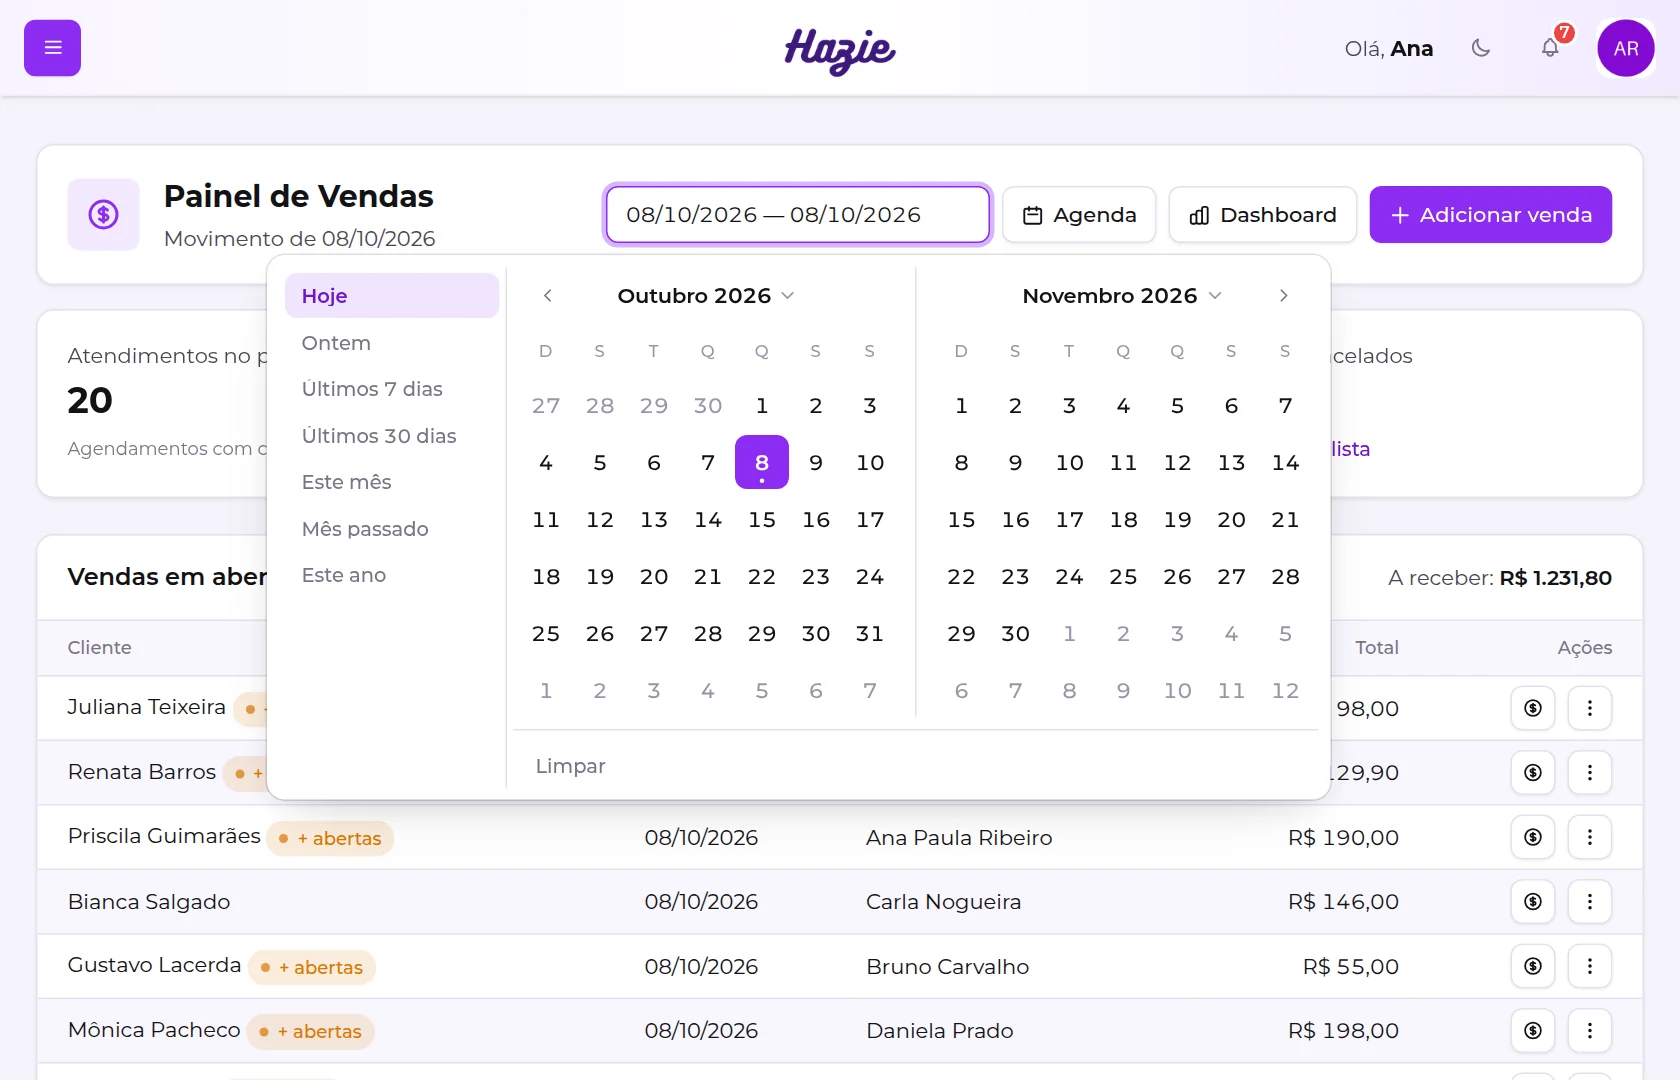Click payment icon in Priscila Guimarães row

tap(1533, 837)
